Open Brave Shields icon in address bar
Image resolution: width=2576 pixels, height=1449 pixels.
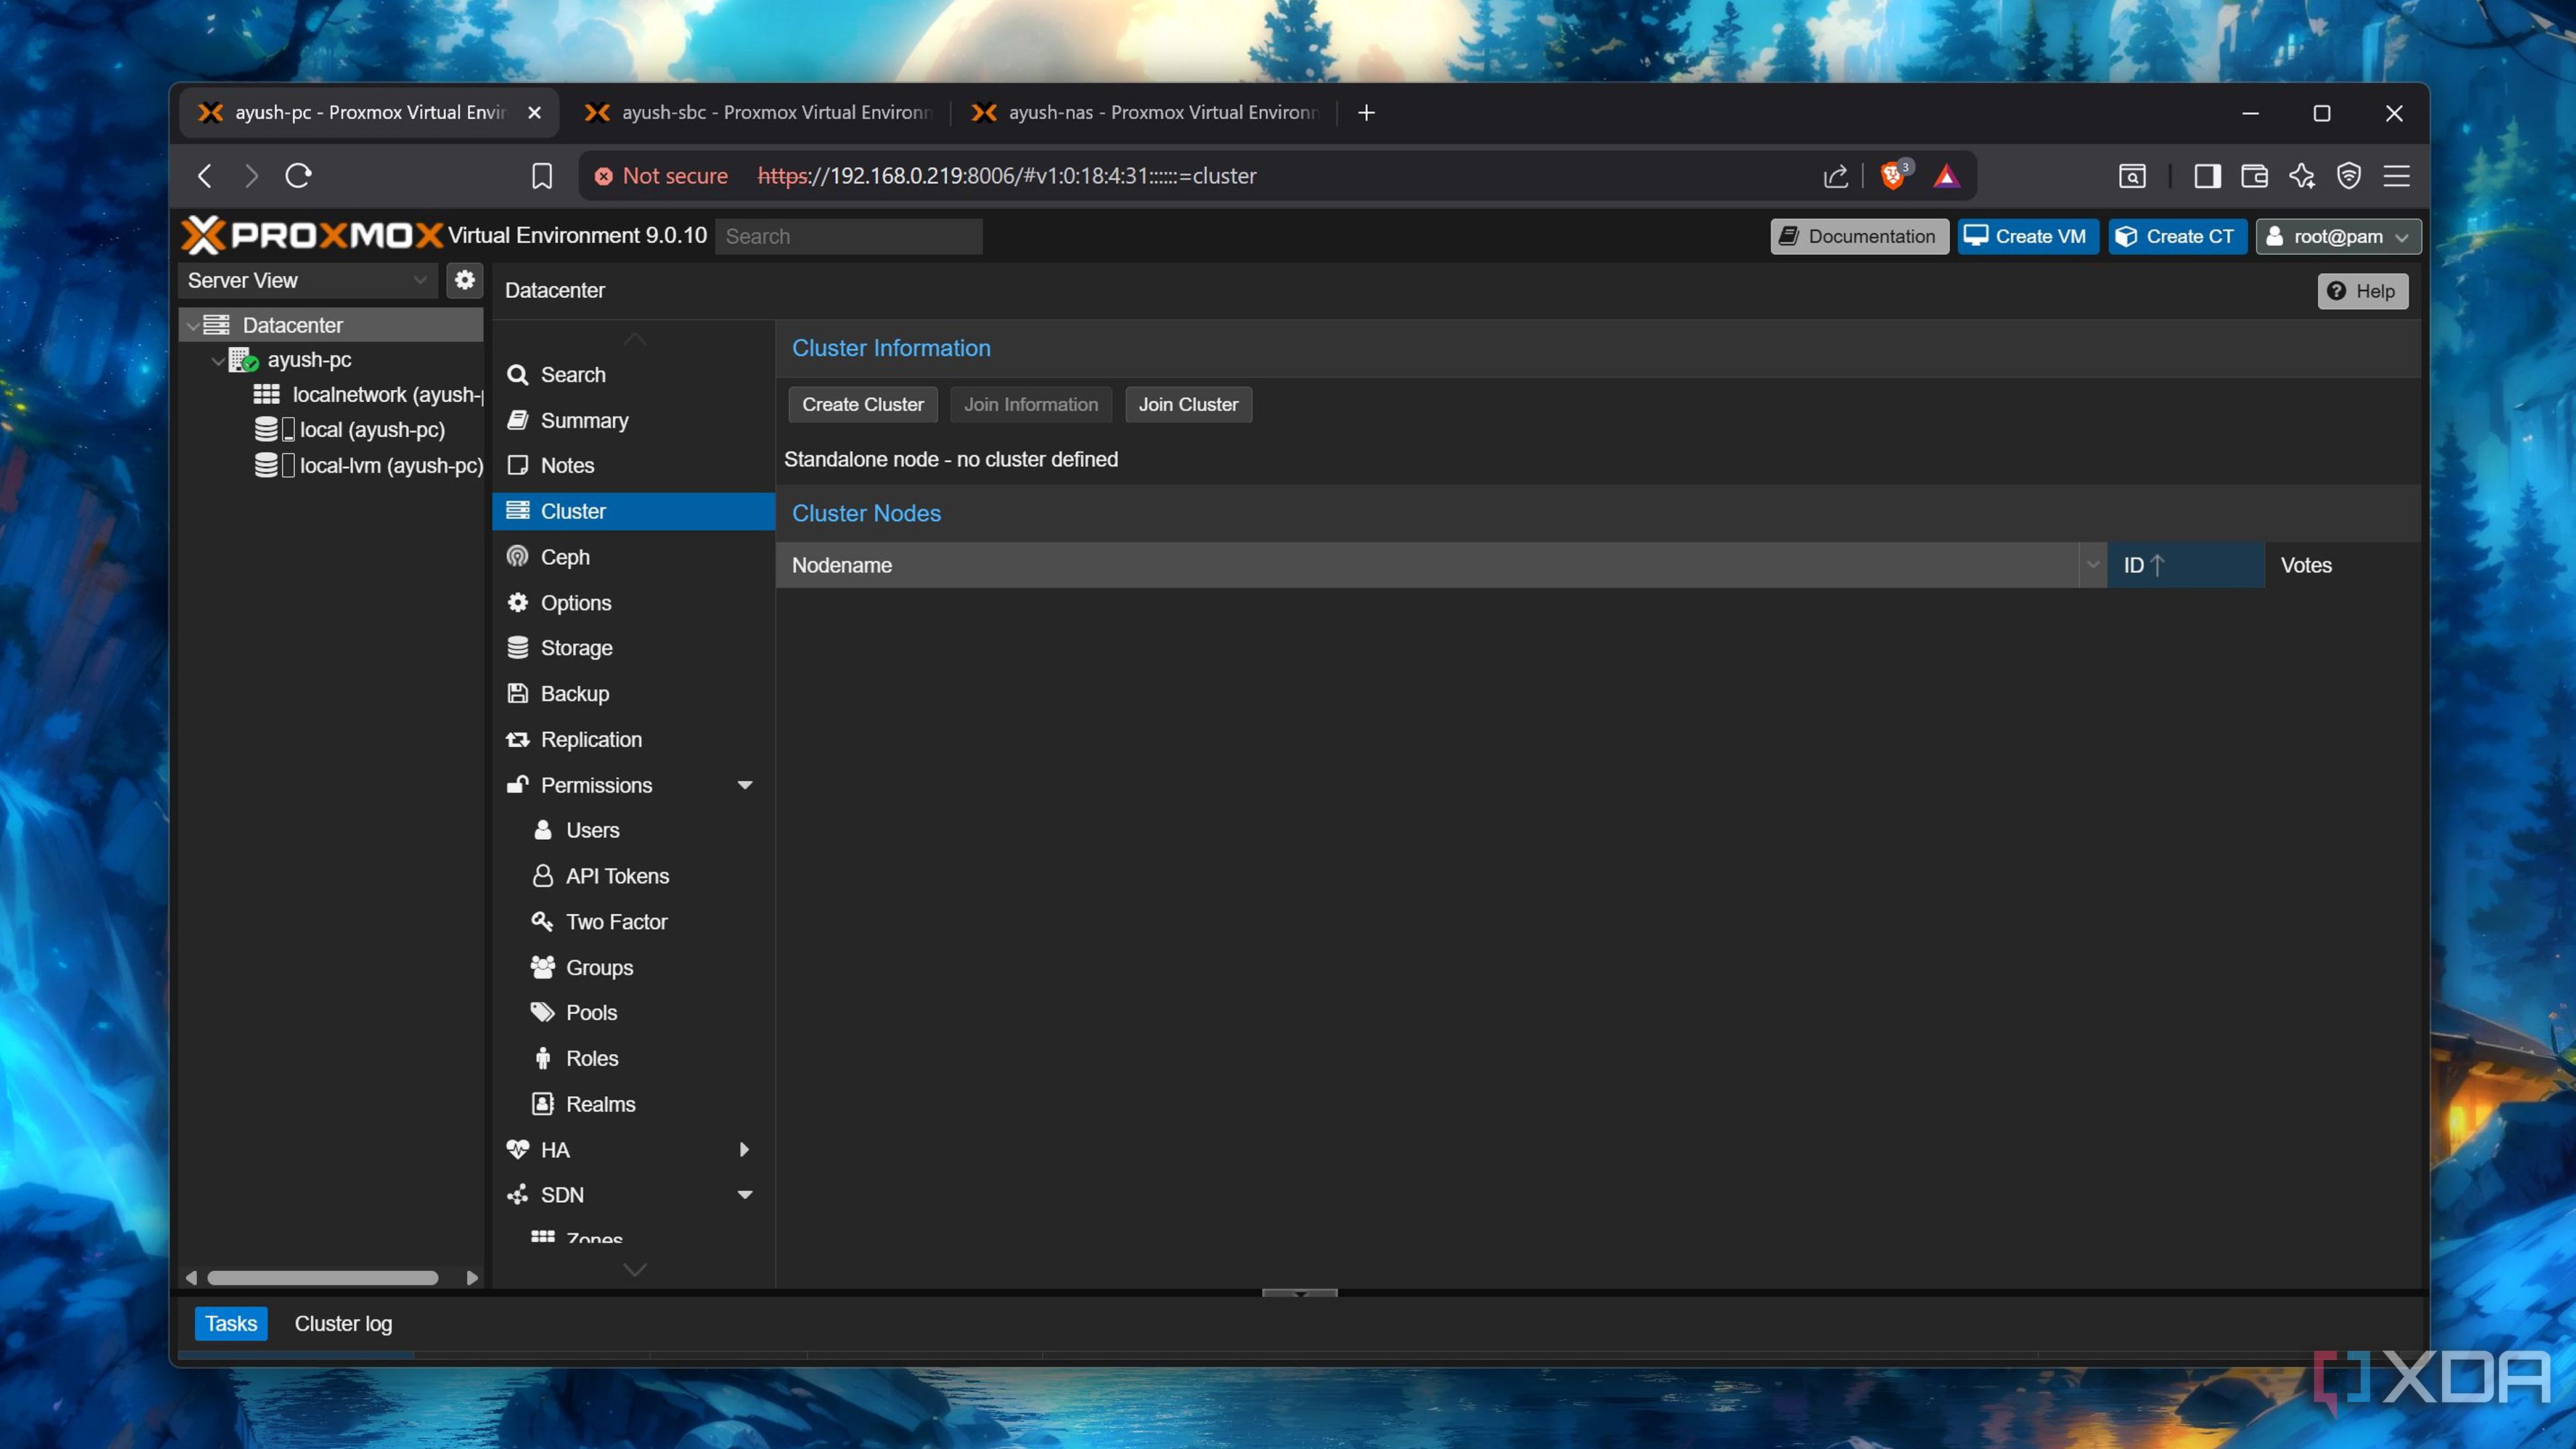[x=1892, y=176]
